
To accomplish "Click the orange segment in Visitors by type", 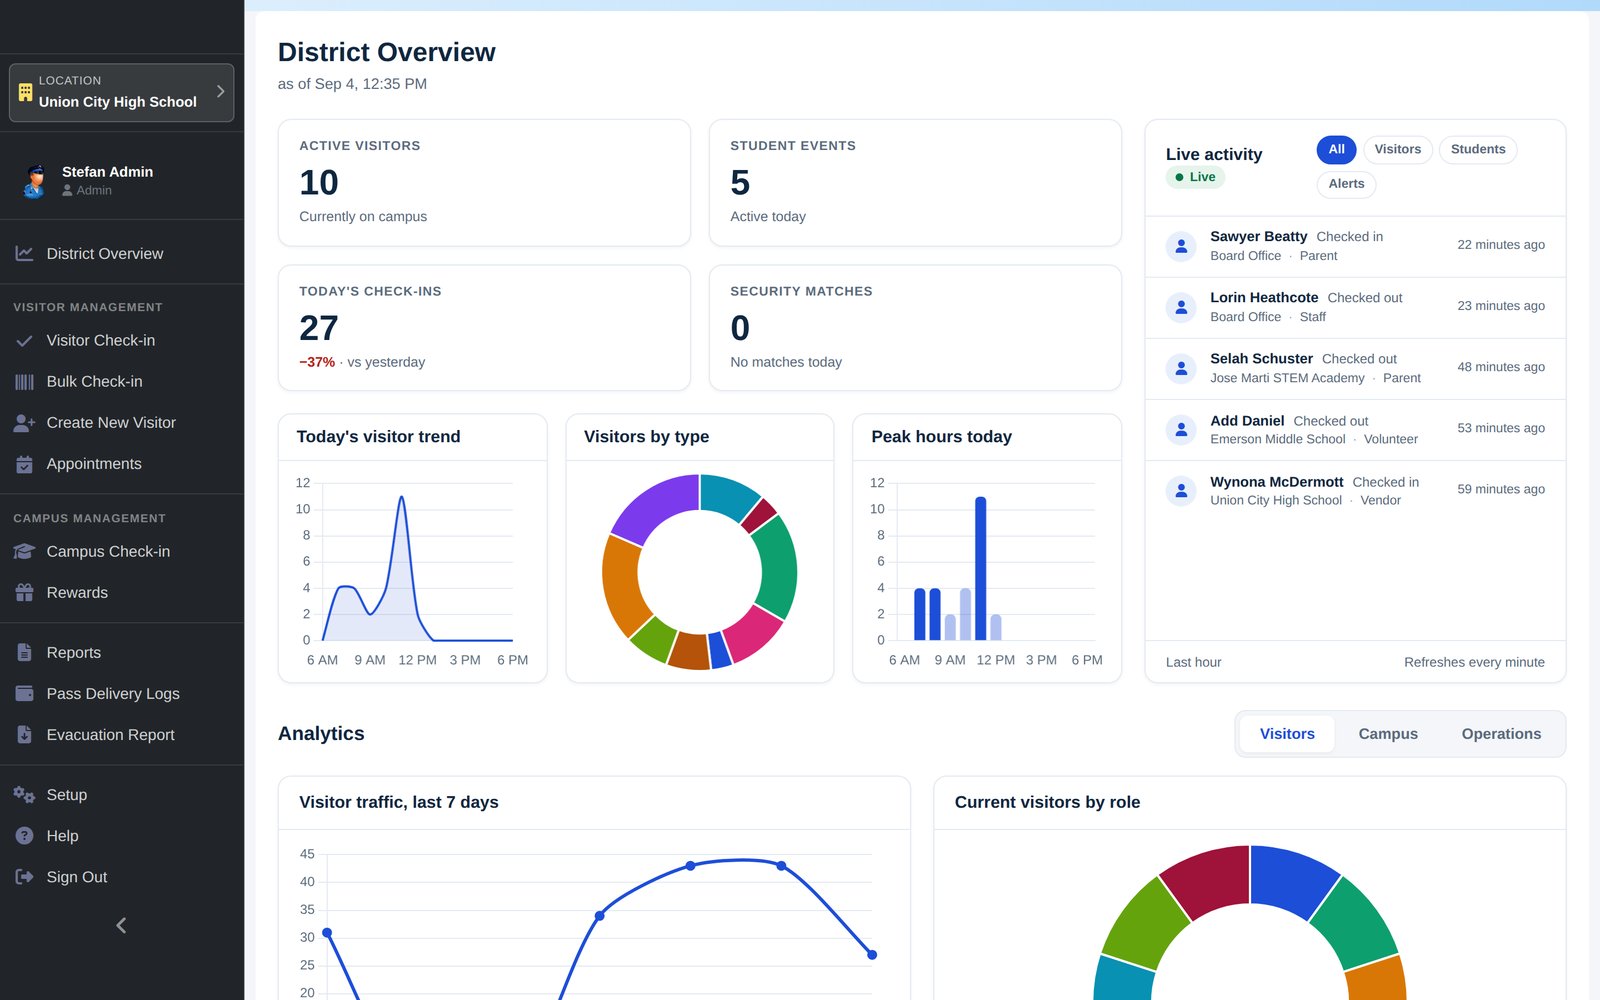I will [624, 588].
